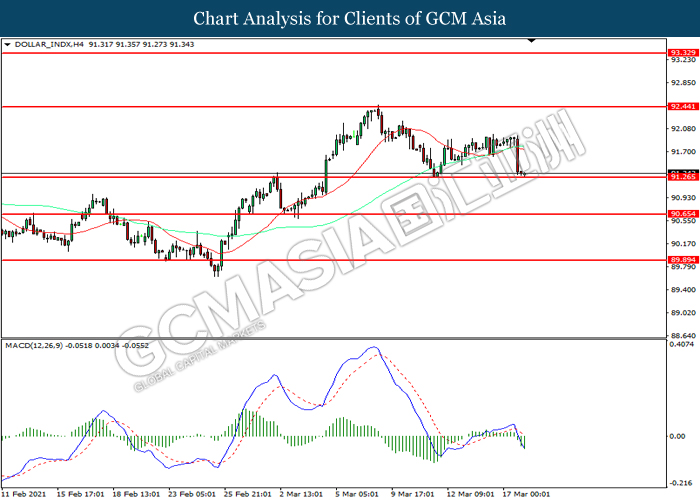700x500 pixels.
Task: Click the 25 Feb 21:01 time label
Action: pyautogui.click(x=248, y=494)
